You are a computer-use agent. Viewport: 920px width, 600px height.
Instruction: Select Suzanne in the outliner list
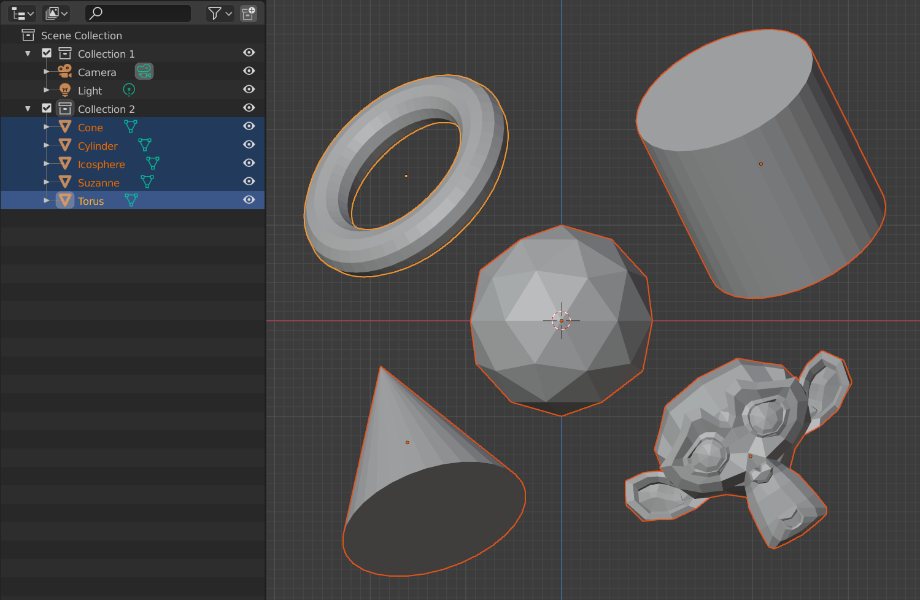(98, 182)
